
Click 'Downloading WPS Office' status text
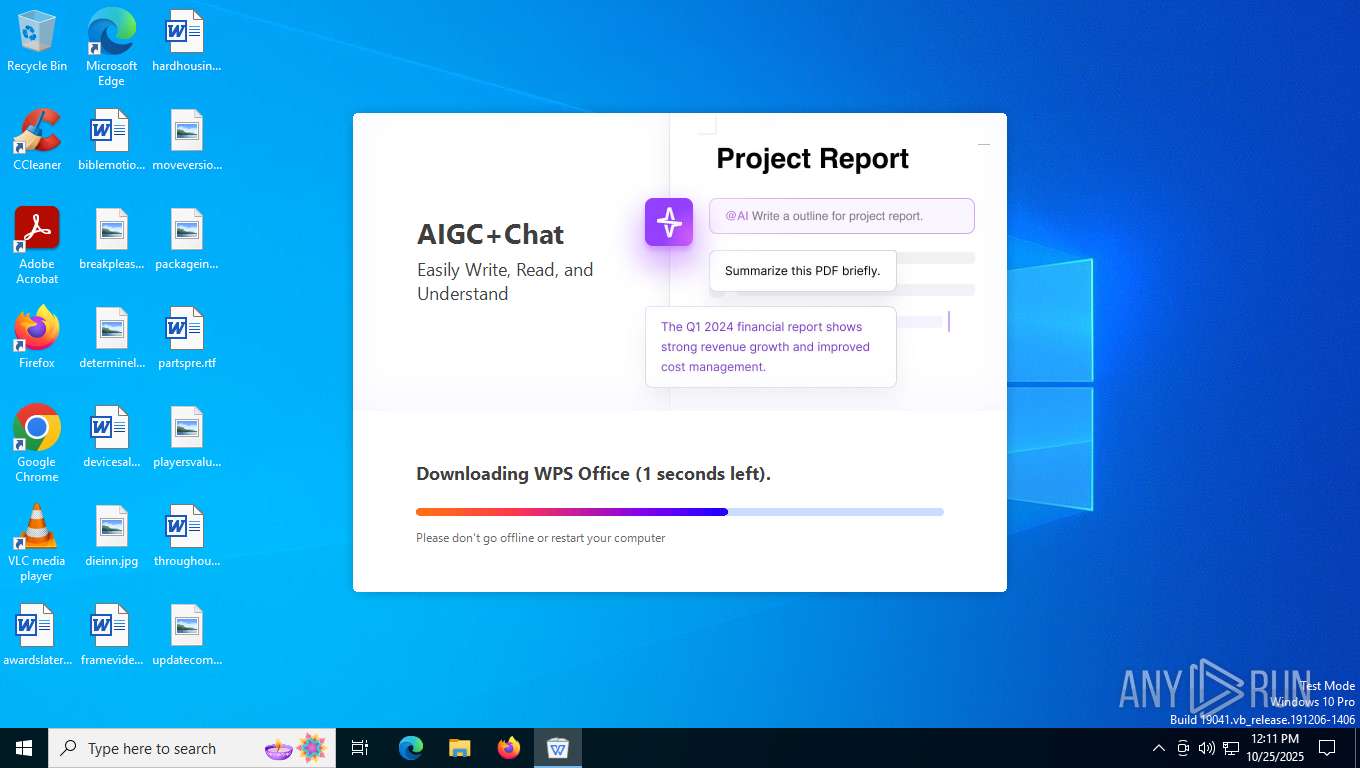[594, 474]
